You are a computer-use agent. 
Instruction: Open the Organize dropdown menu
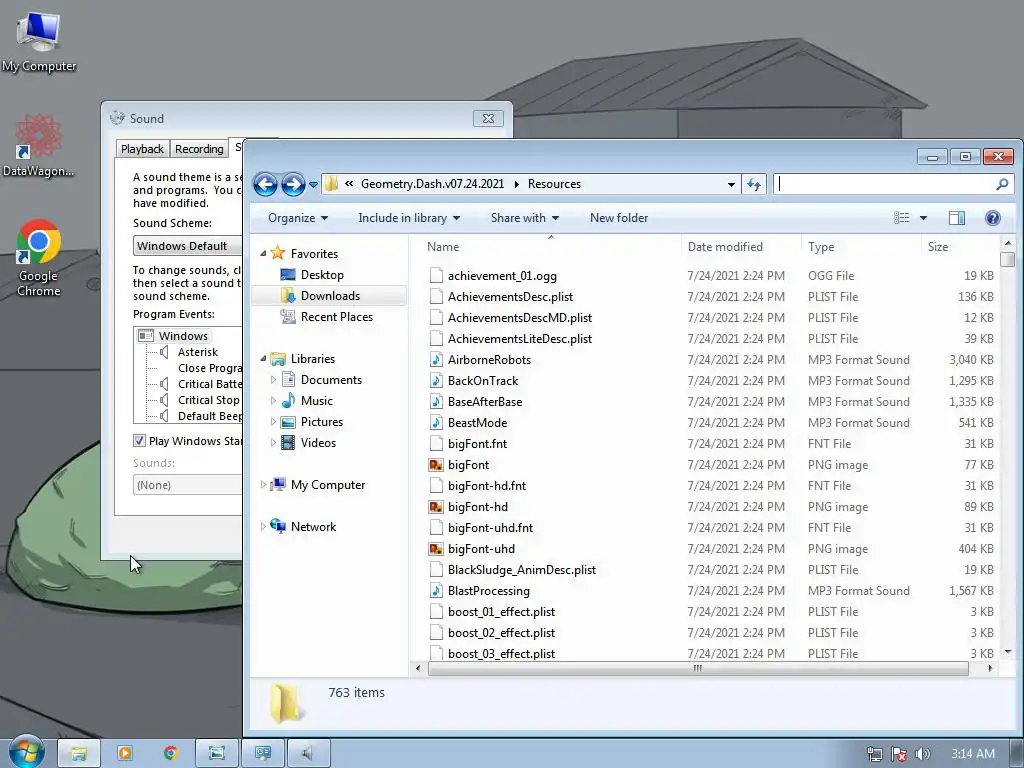pyautogui.click(x=298, y=218)
